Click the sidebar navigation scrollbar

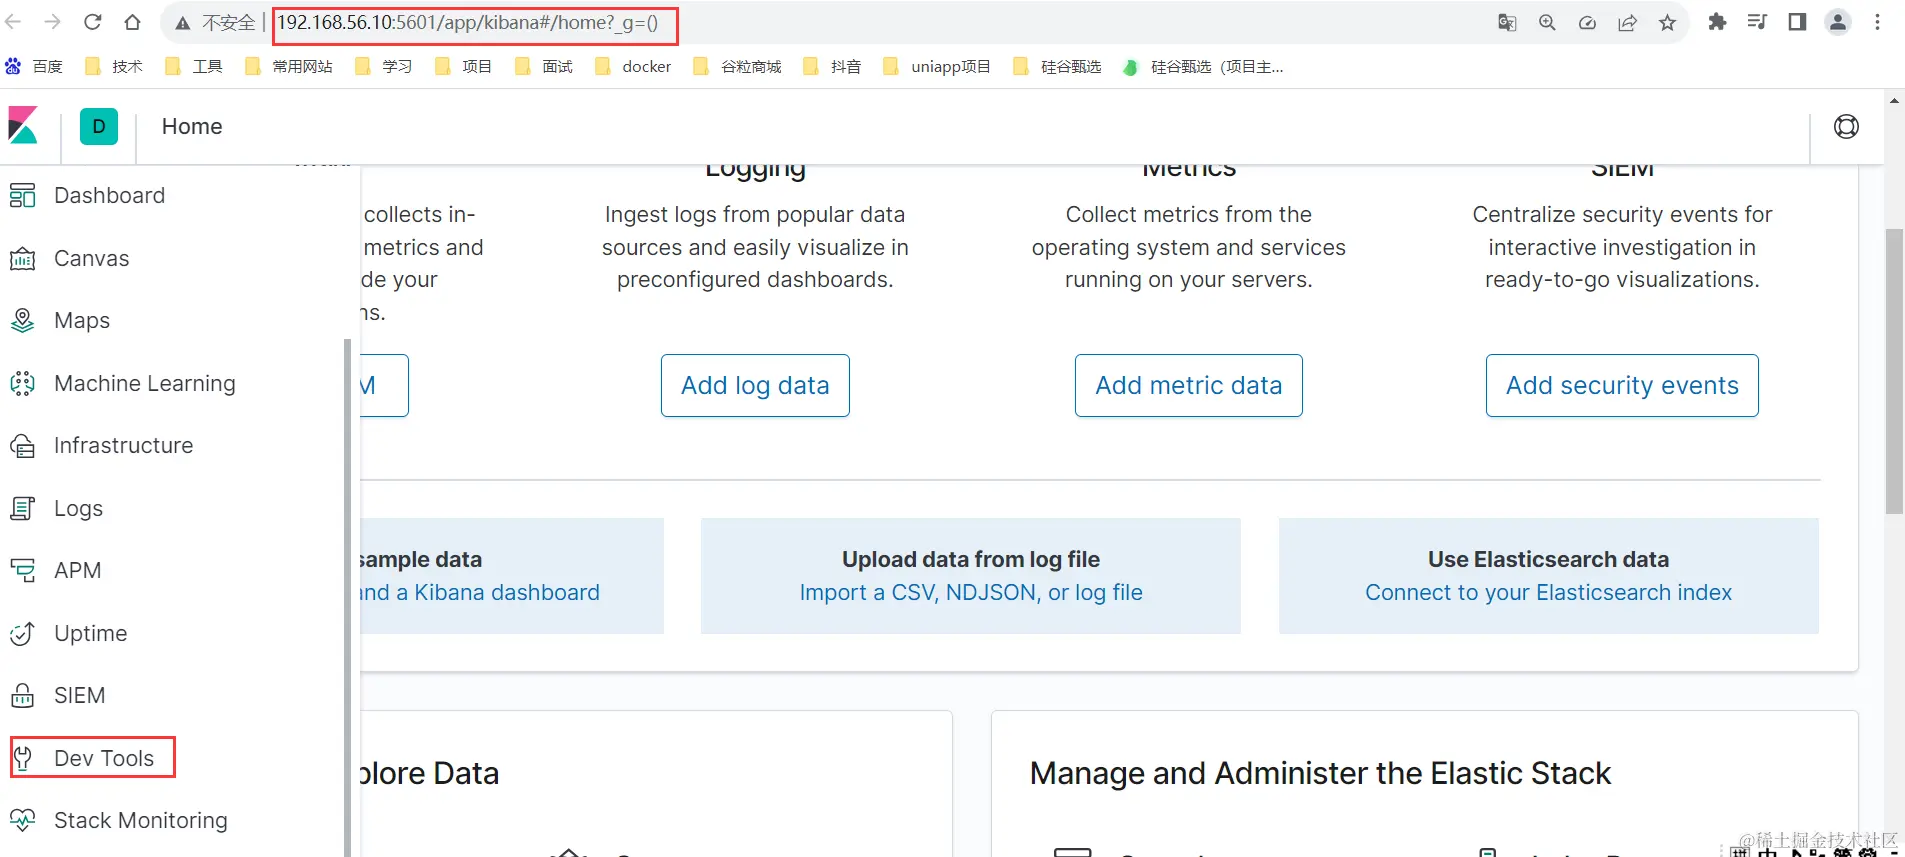[347, 597]
